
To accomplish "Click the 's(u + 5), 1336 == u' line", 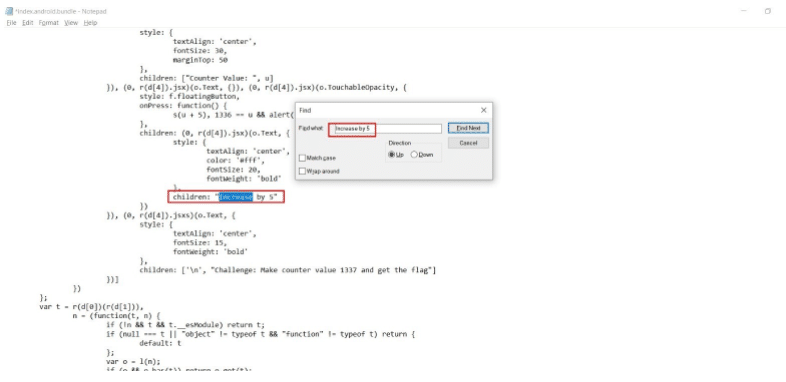I will (x=234, y=115).
